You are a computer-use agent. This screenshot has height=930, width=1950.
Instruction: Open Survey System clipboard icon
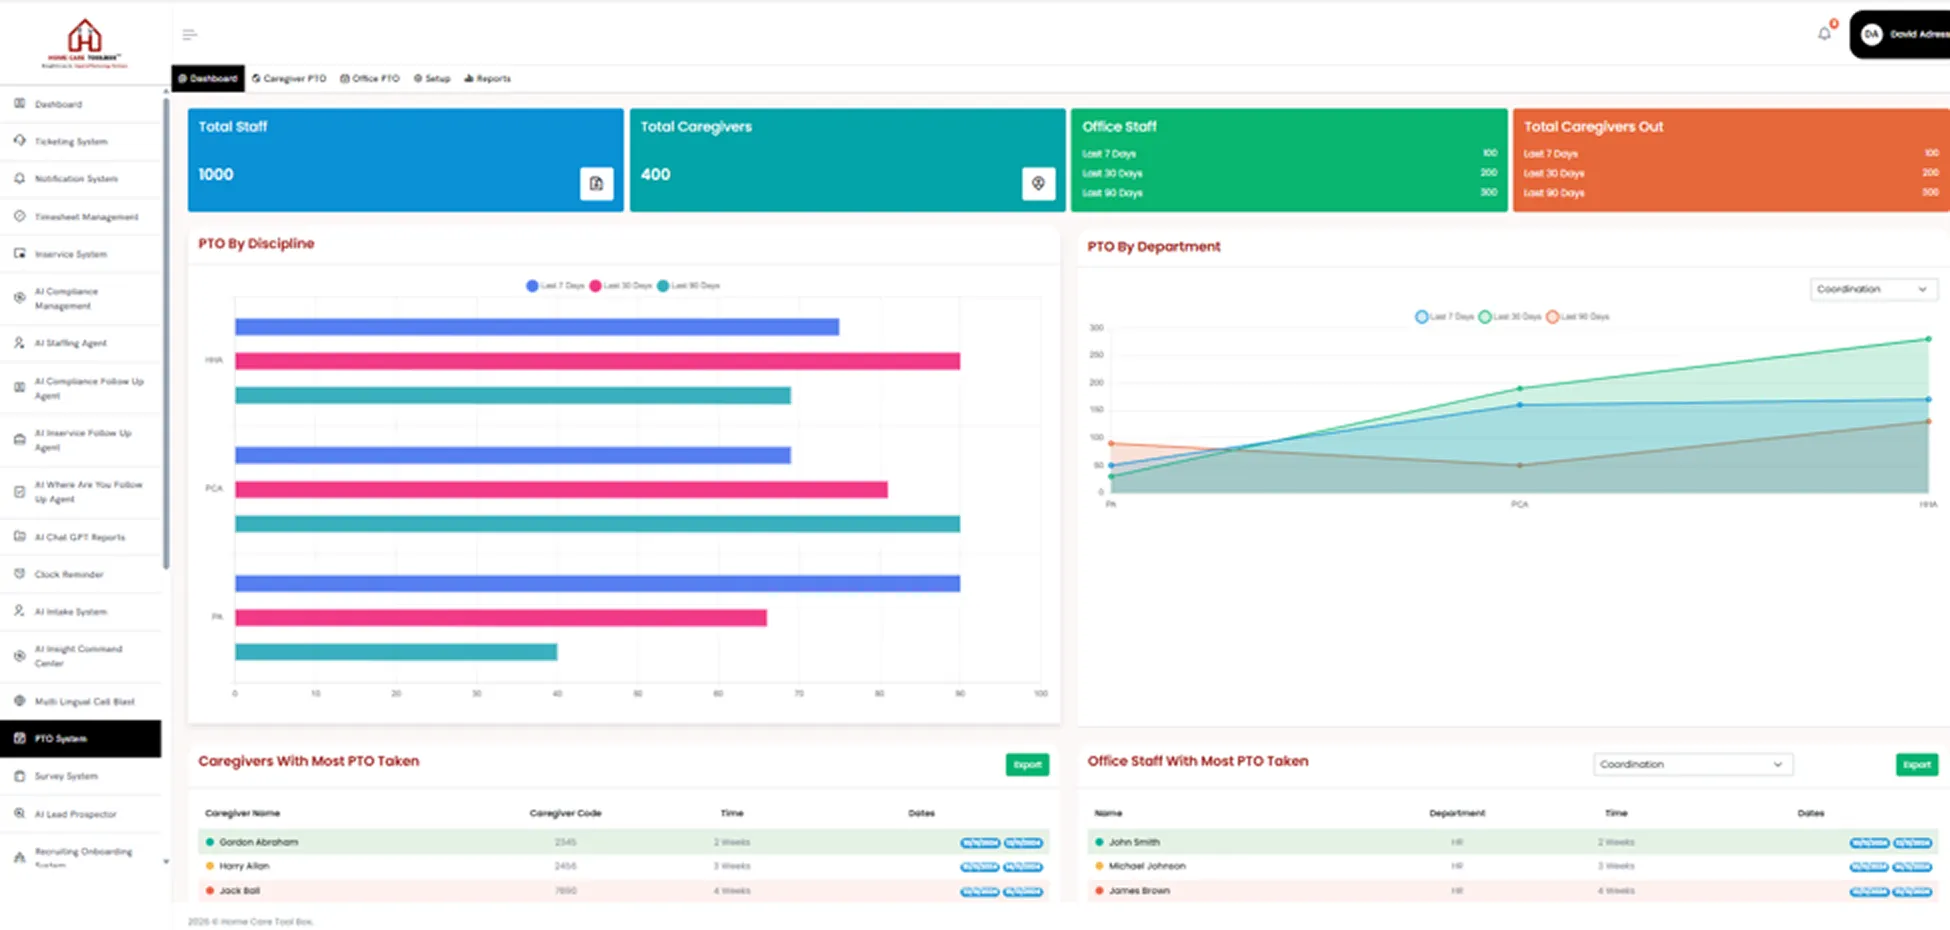19,775
